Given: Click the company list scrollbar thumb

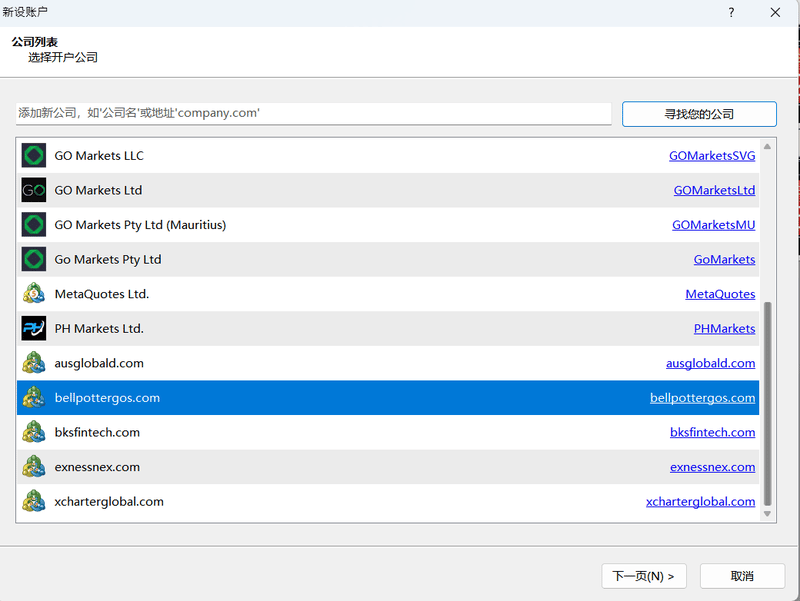Looking at the screenshot, I should pyautogui.click(x=767, y=404).
